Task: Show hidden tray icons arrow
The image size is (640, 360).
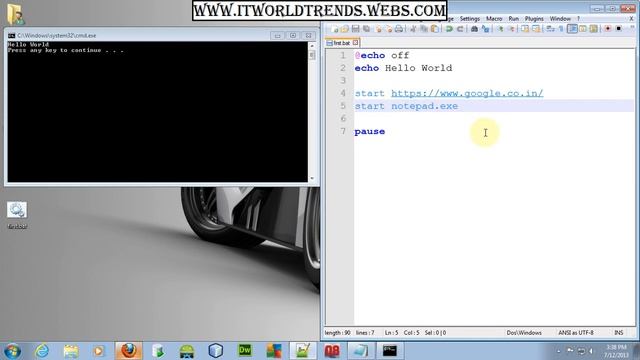Action: 558,351
